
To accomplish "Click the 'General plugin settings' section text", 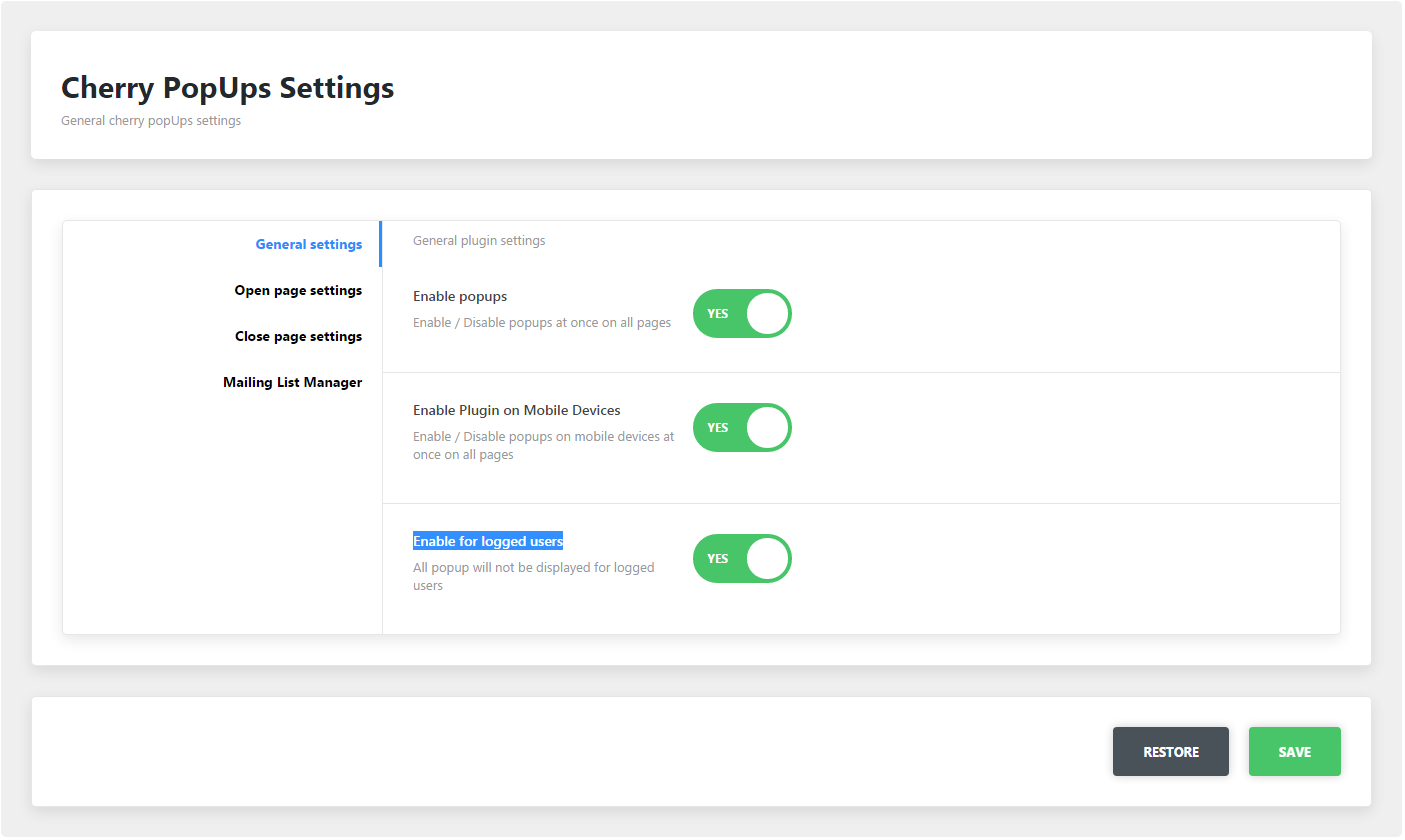I will pyautogui.click(x=479, y=241).
